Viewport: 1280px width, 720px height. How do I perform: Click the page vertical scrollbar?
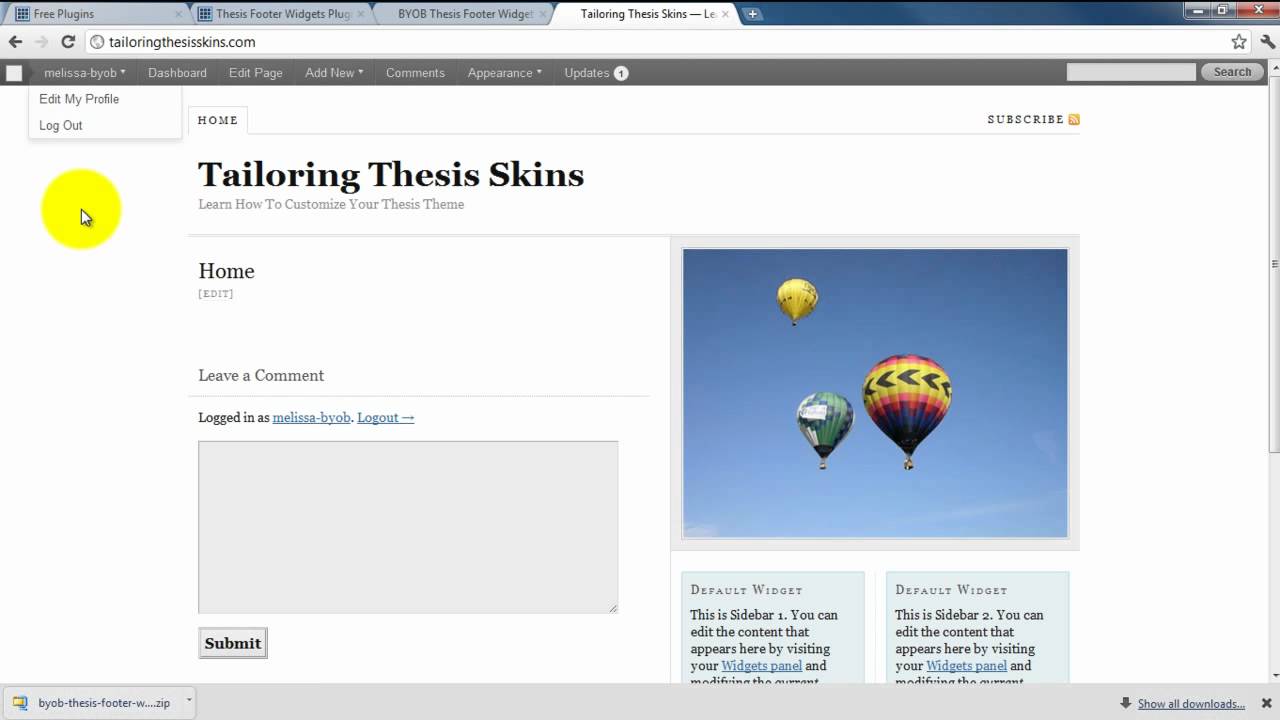1274,264
